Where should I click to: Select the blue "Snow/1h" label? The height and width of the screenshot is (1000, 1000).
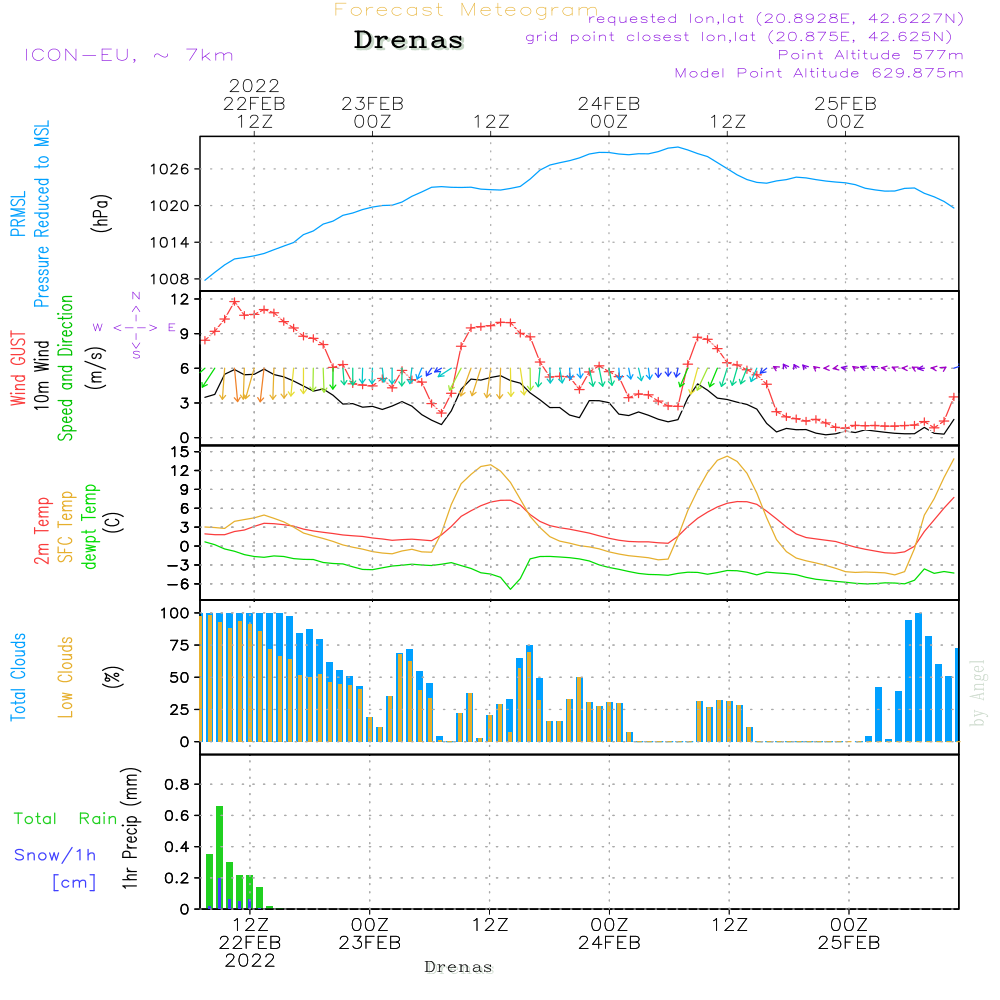[55, 855]
